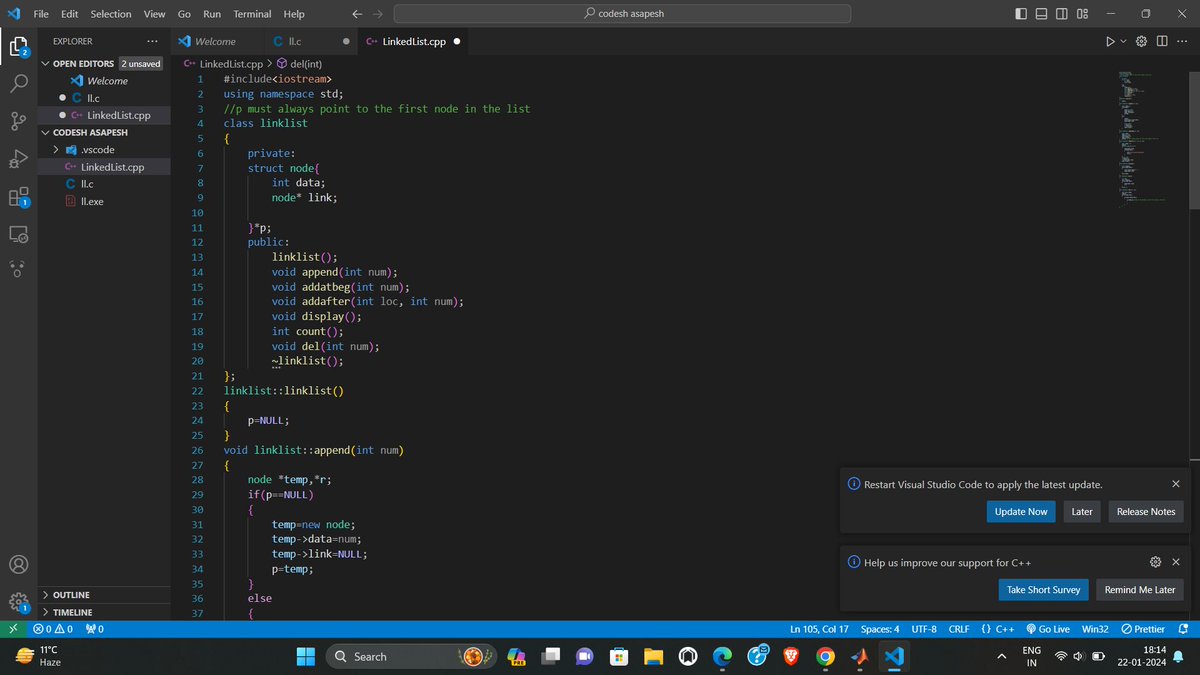The height and width of the screenshot is (675, 1200).
Task: Open the Run and Debug view
Action: [19, 159]
